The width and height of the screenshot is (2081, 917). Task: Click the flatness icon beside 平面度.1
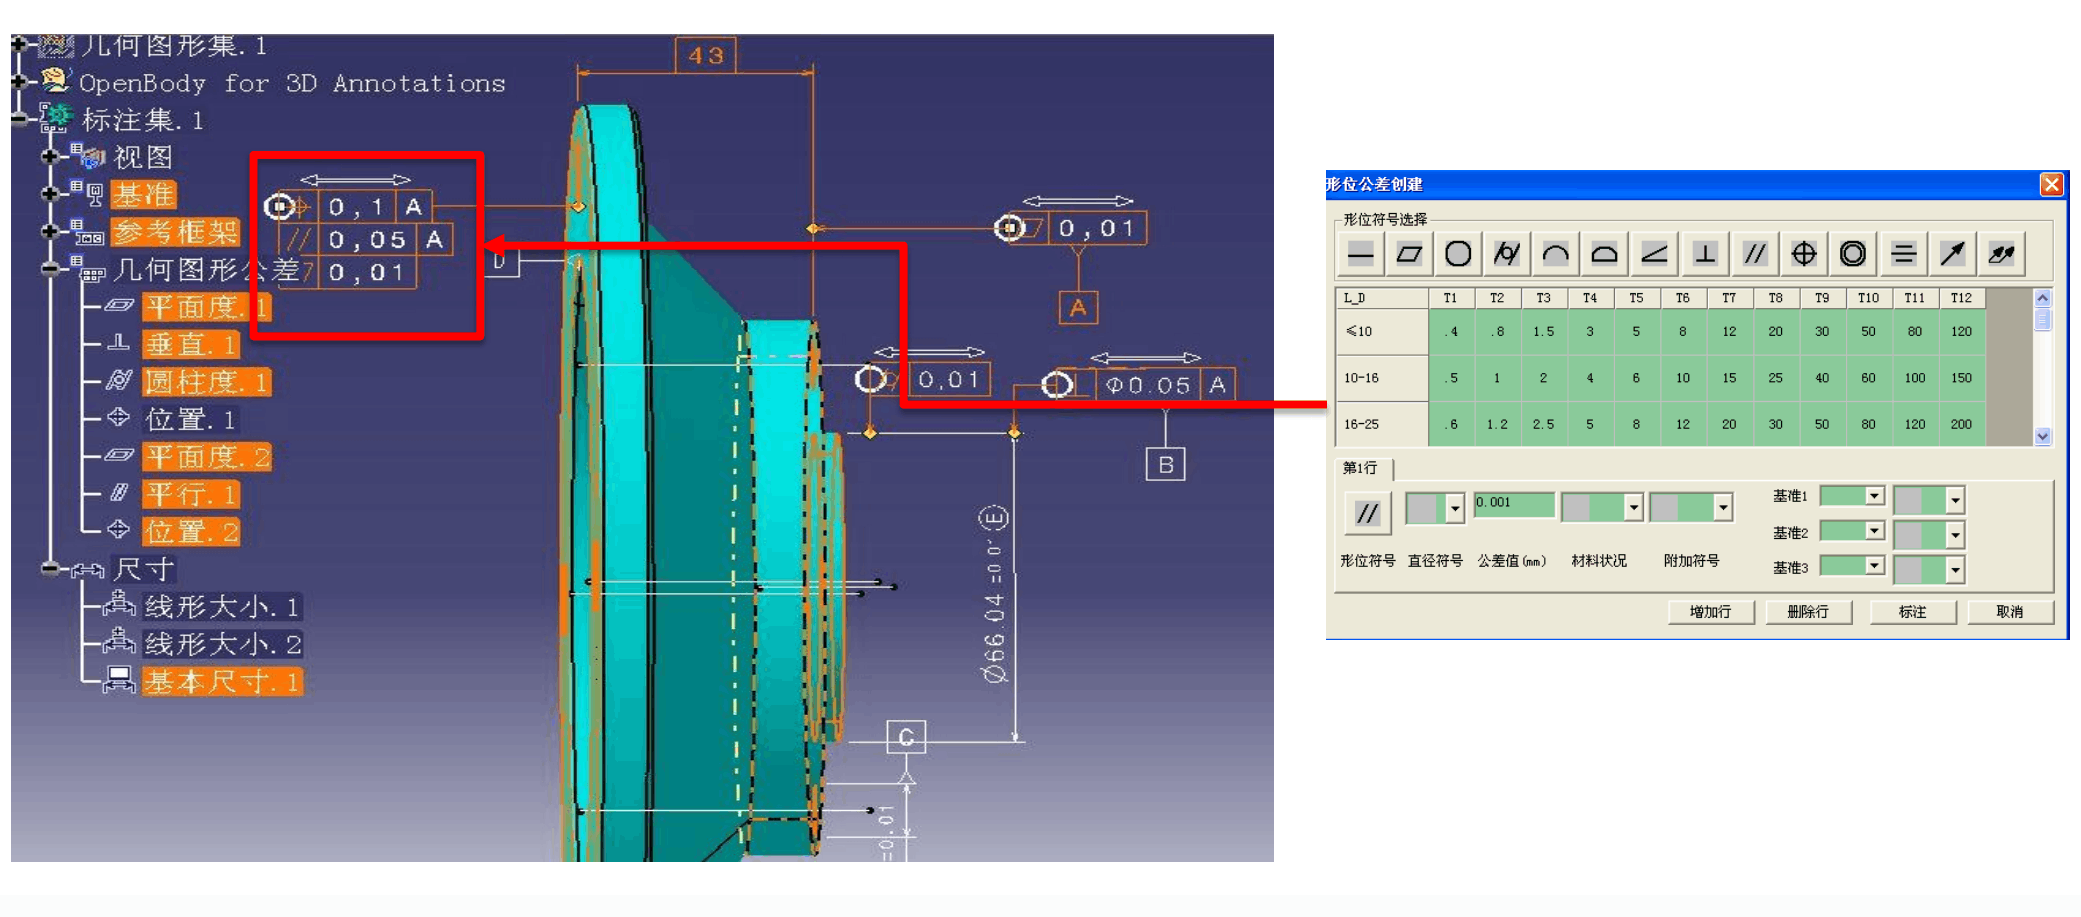(119, 305)
